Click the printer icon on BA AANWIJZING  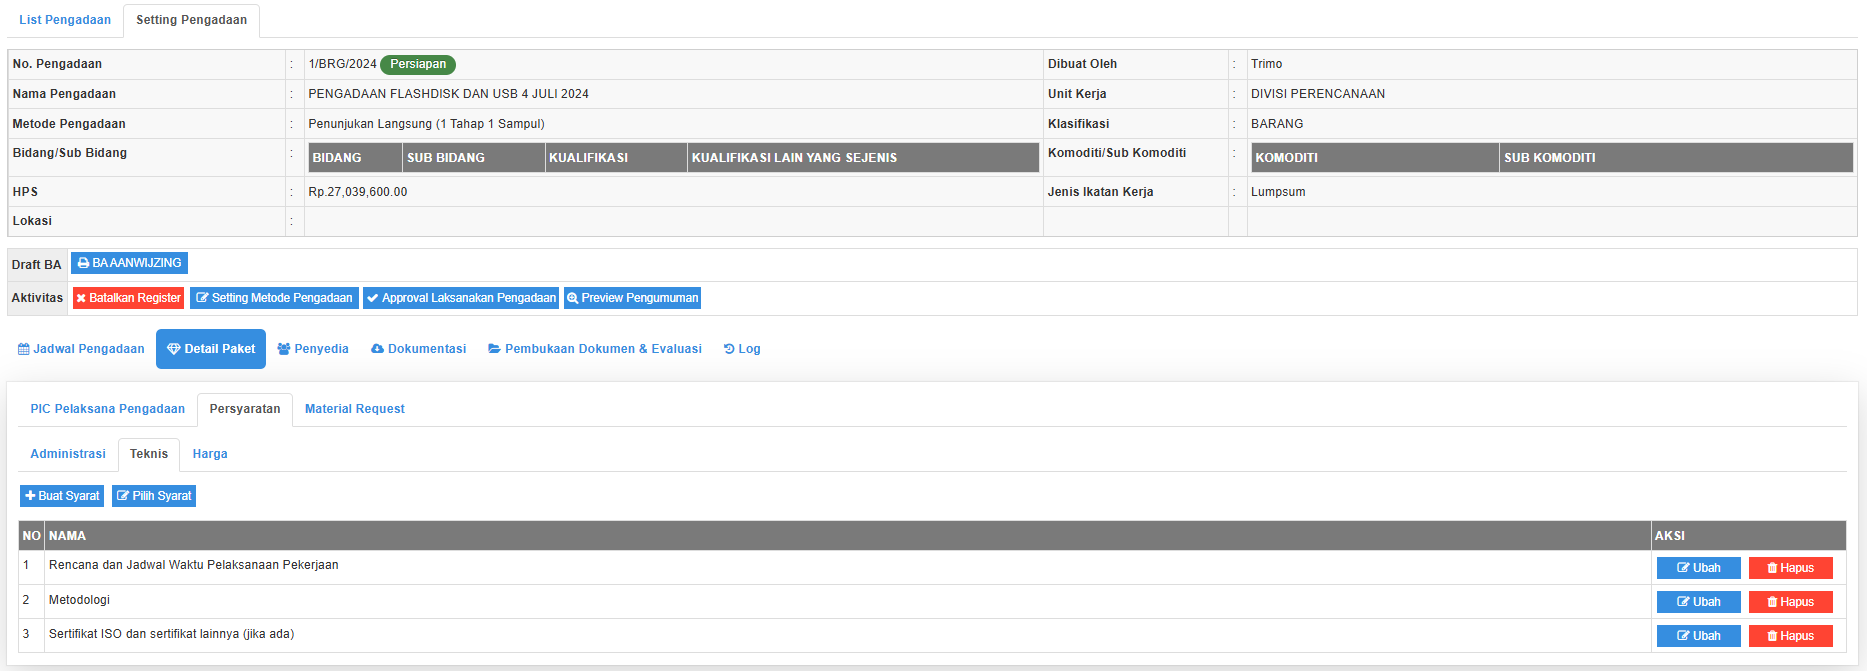[83, 263]
